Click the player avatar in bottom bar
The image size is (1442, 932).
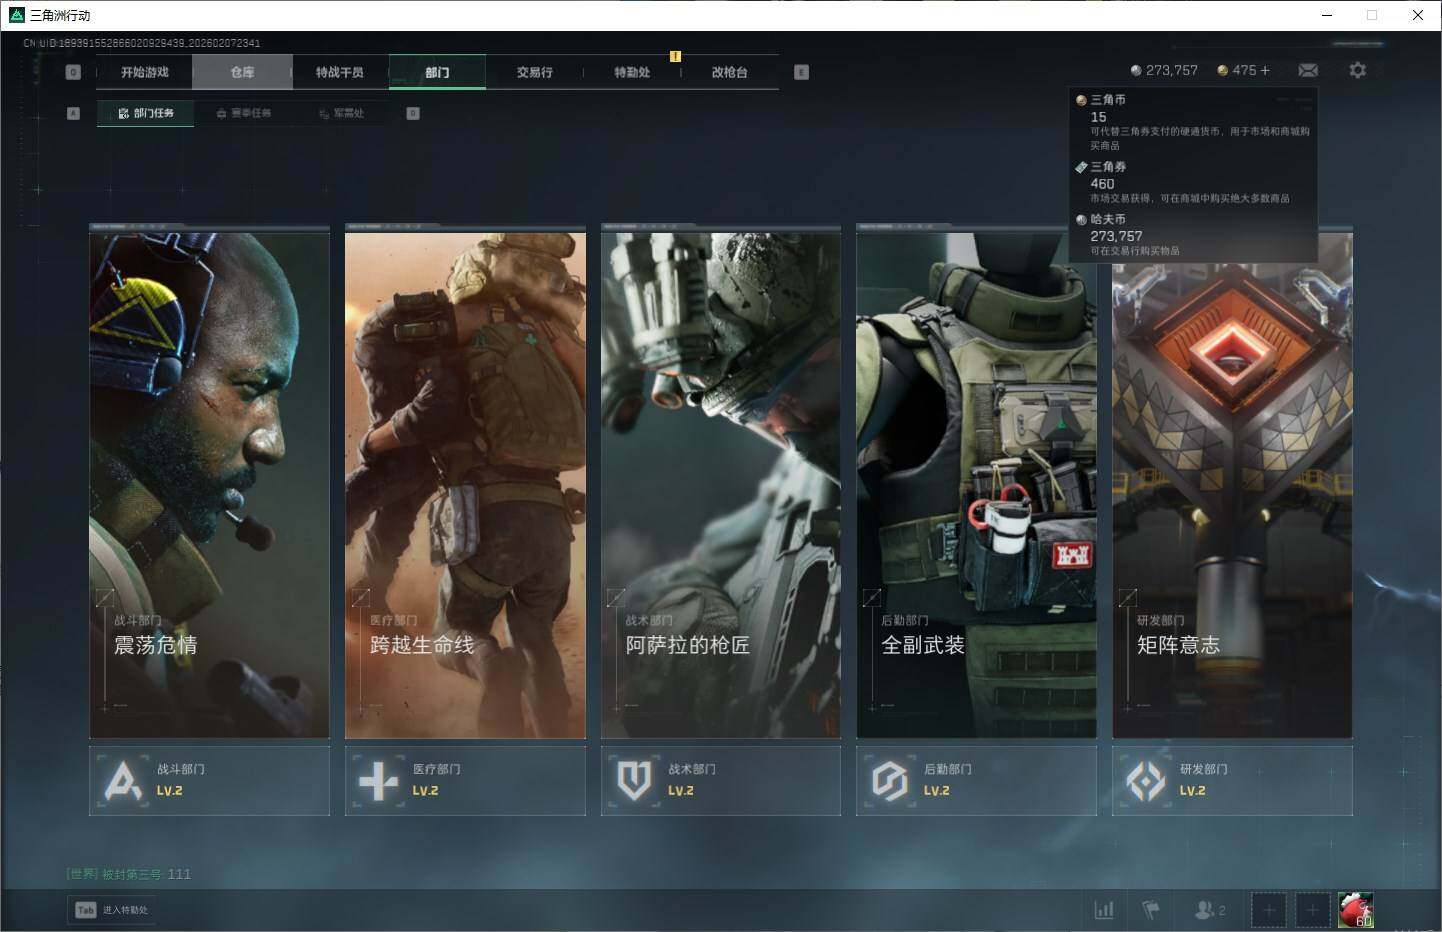point(1356,909)
